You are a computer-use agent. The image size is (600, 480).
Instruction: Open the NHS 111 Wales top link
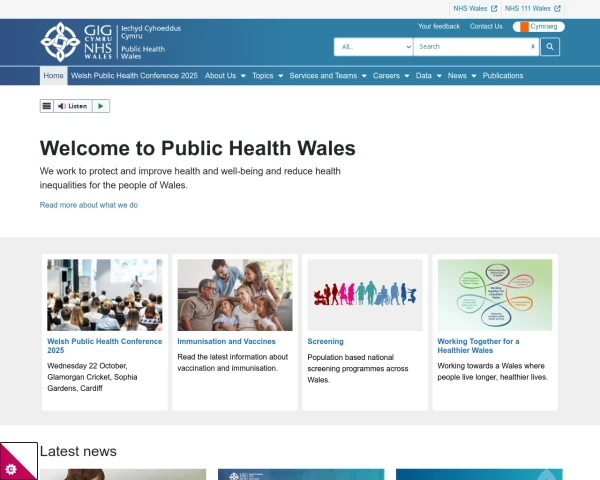pyautogui.click(x=528, y=8)
